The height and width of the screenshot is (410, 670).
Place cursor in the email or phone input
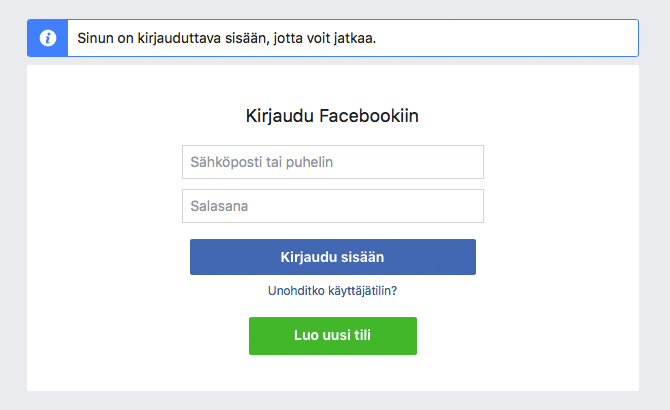click(332, 162)
